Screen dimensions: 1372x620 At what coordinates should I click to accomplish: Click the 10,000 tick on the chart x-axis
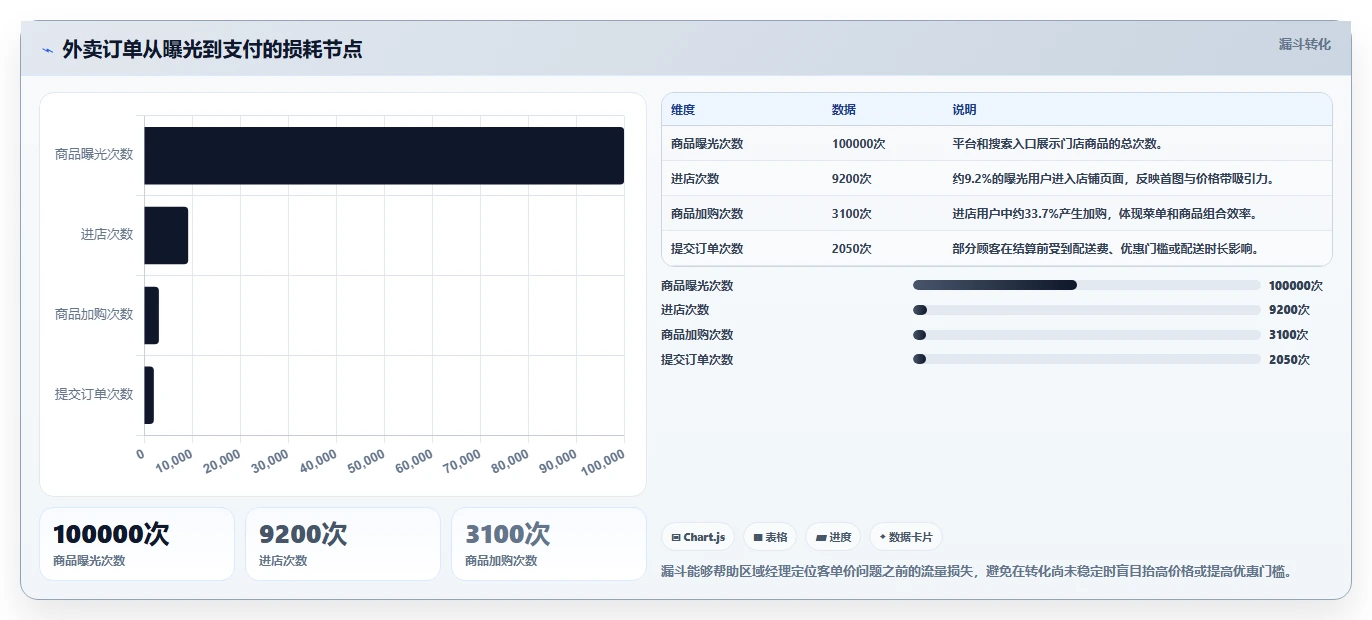(175, 460)
